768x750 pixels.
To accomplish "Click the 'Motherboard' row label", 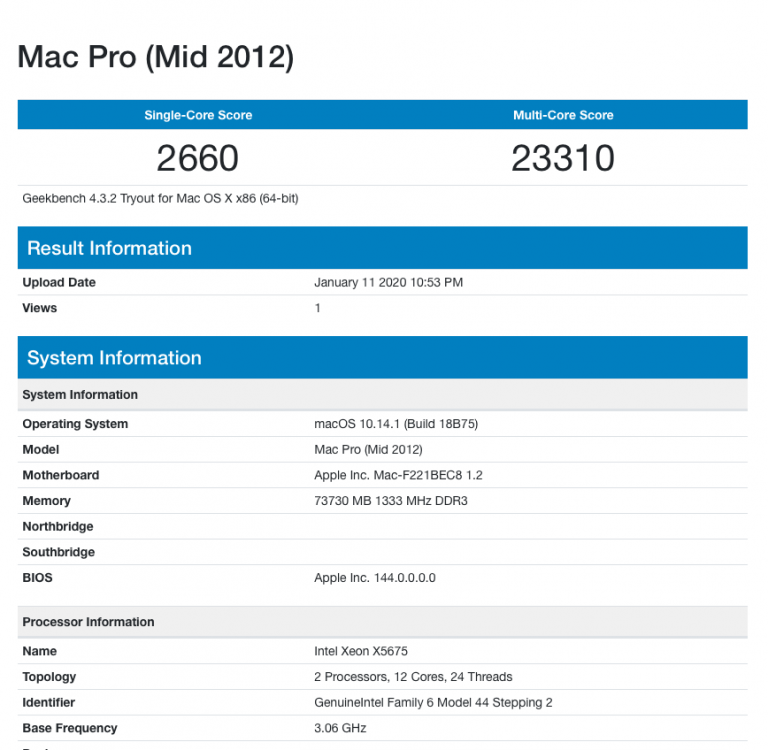I will click(x=61, y=475).
